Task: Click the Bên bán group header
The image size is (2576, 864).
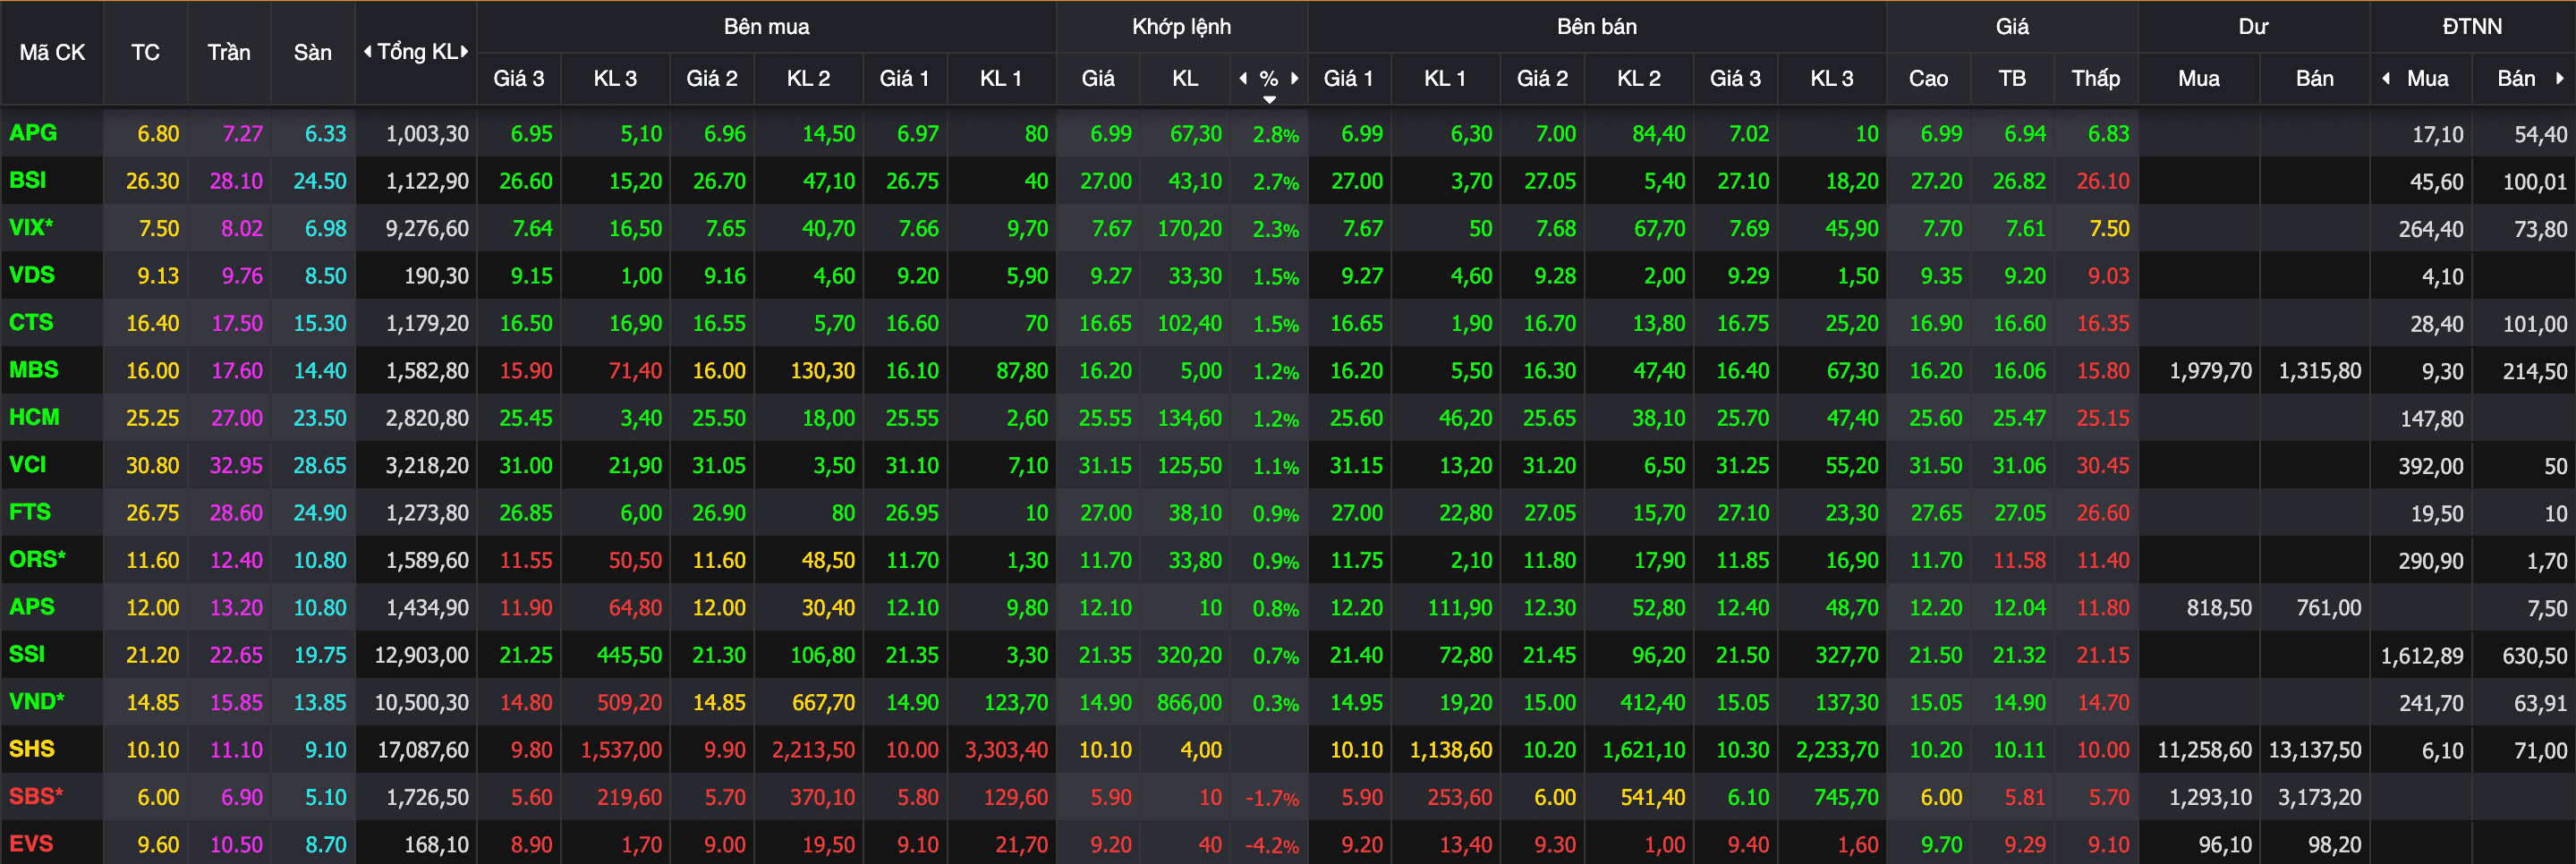Action: (1597, 27)
